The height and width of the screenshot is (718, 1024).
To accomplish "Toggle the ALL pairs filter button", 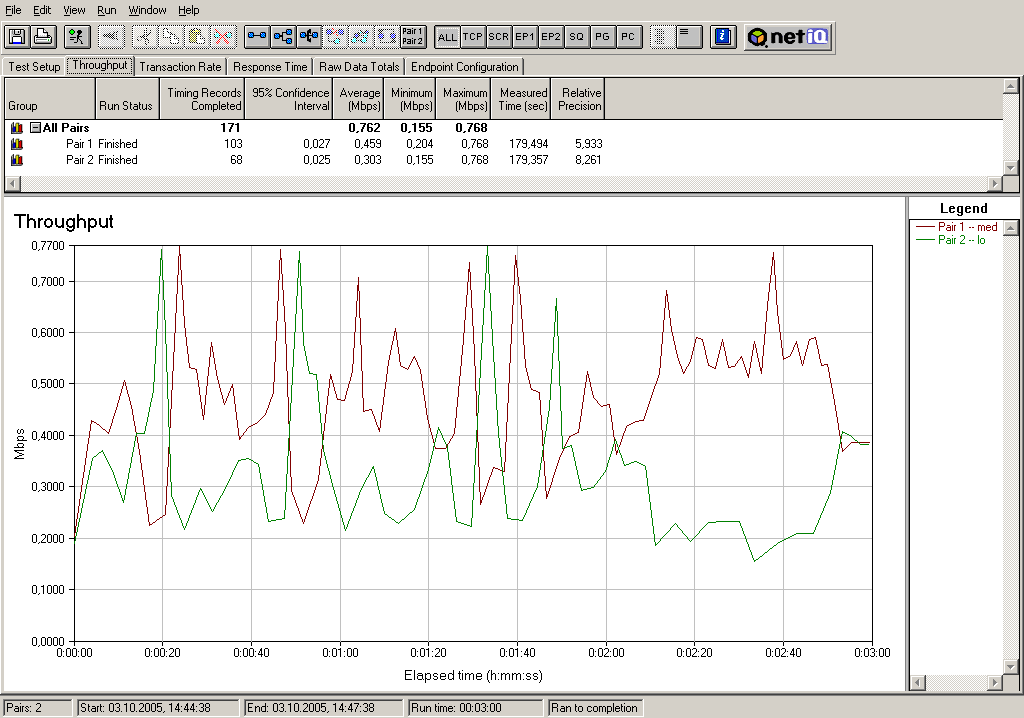I will pos(447,37).
